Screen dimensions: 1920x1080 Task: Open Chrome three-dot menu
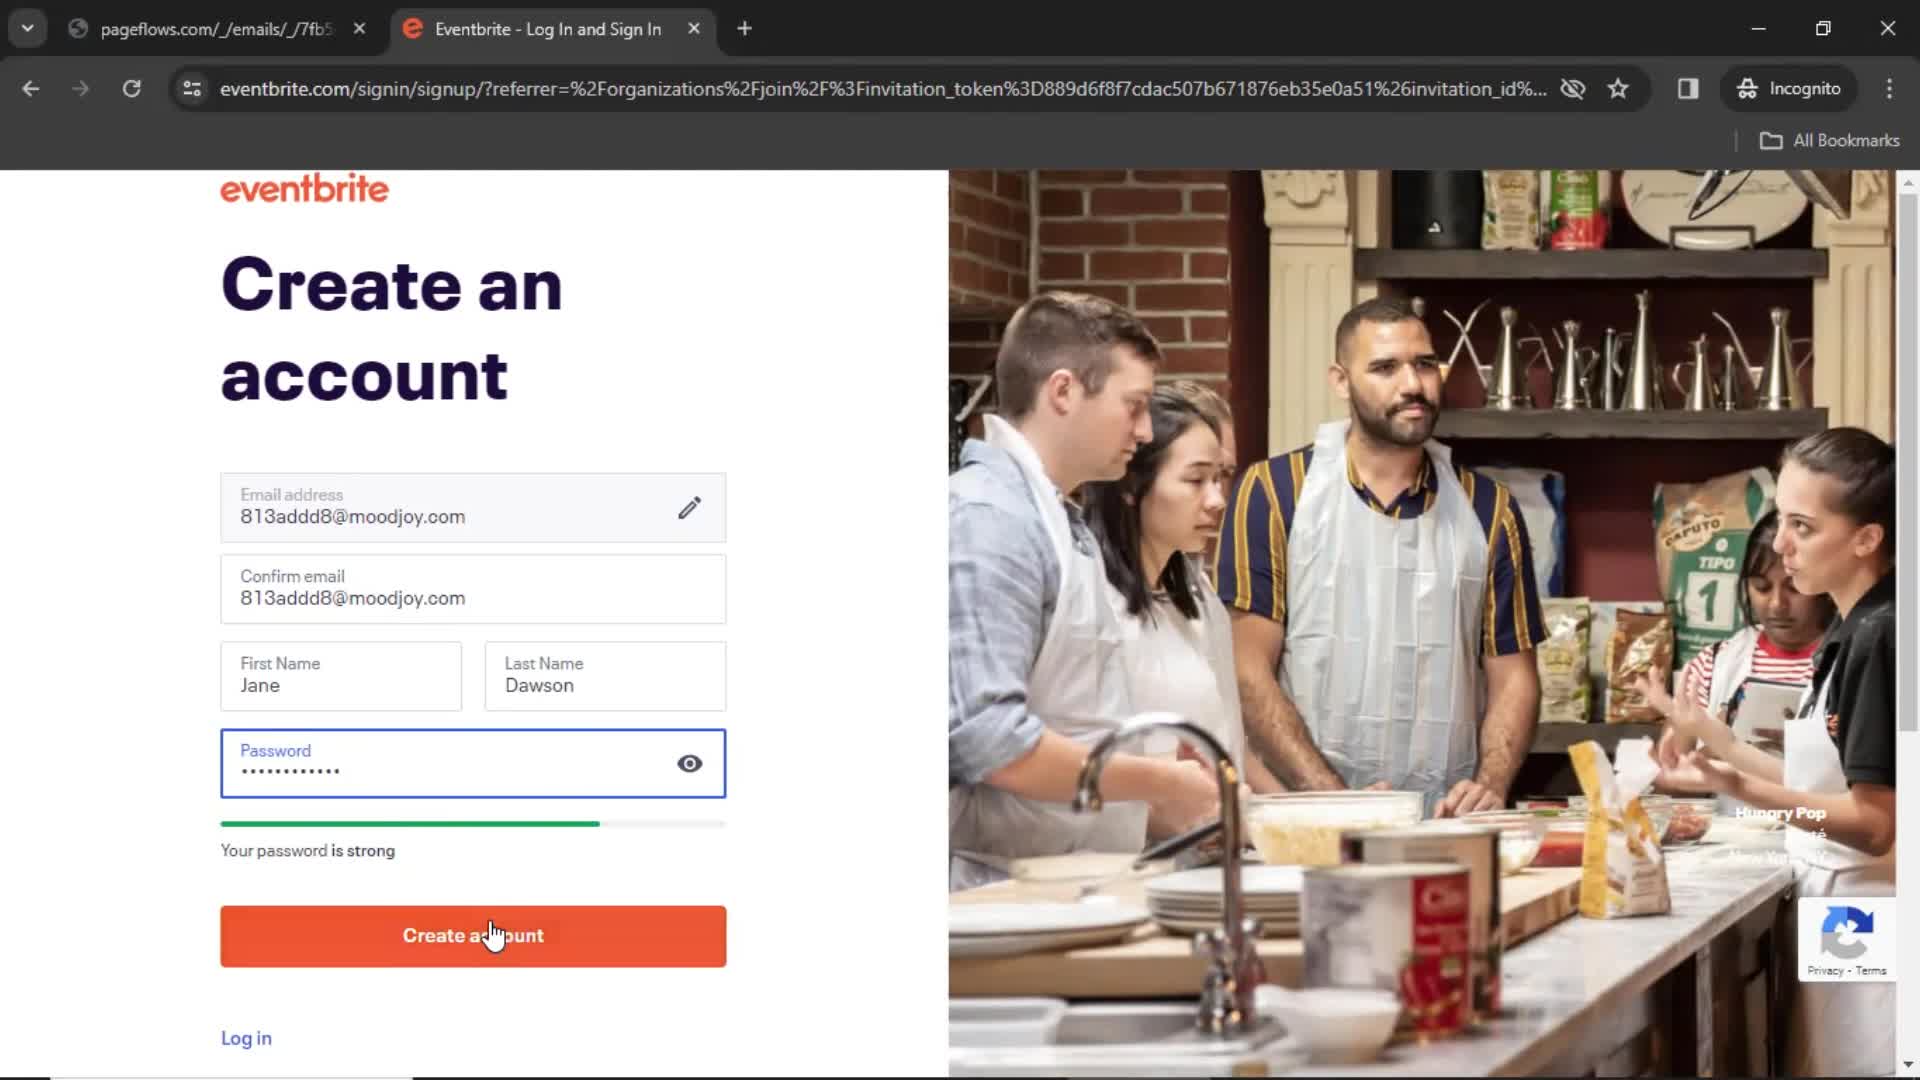point(1889,89)
